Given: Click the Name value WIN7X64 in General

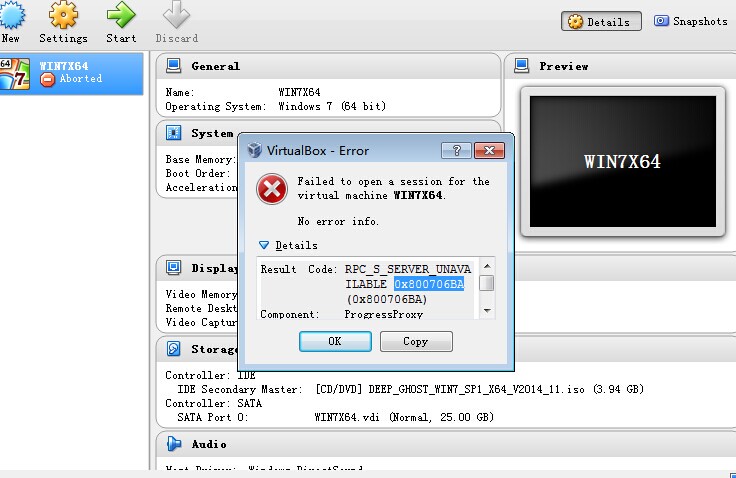Looking at the screenshot, I should point(299,92).
